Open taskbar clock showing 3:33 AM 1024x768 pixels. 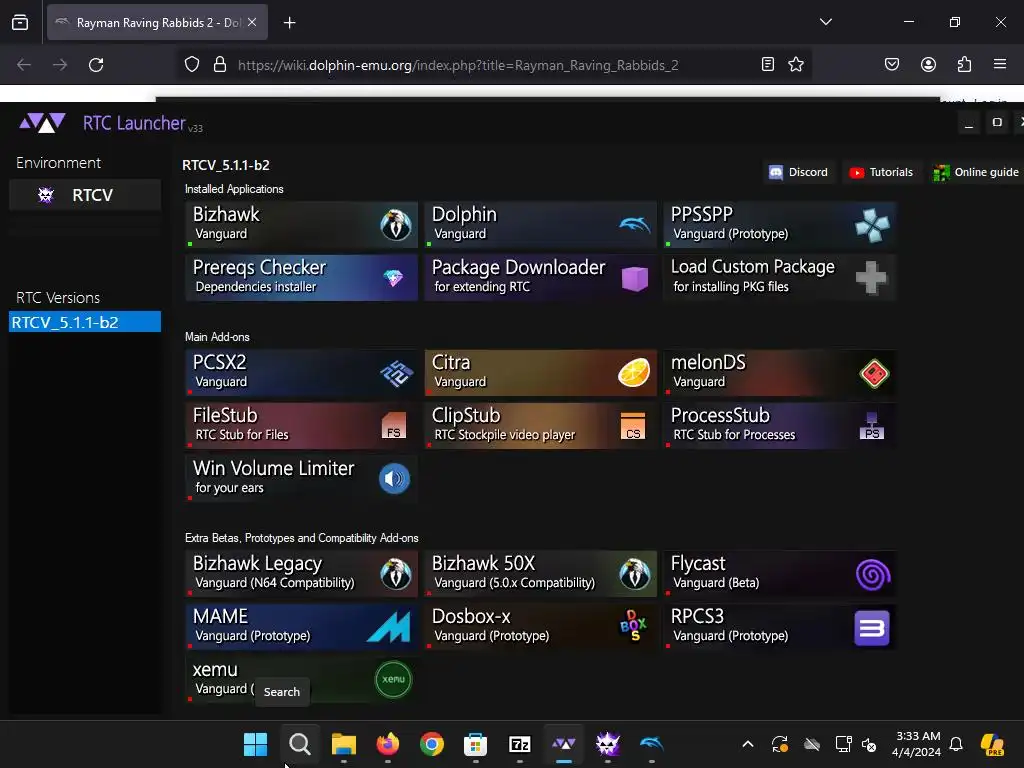click(x=917, y=744)
